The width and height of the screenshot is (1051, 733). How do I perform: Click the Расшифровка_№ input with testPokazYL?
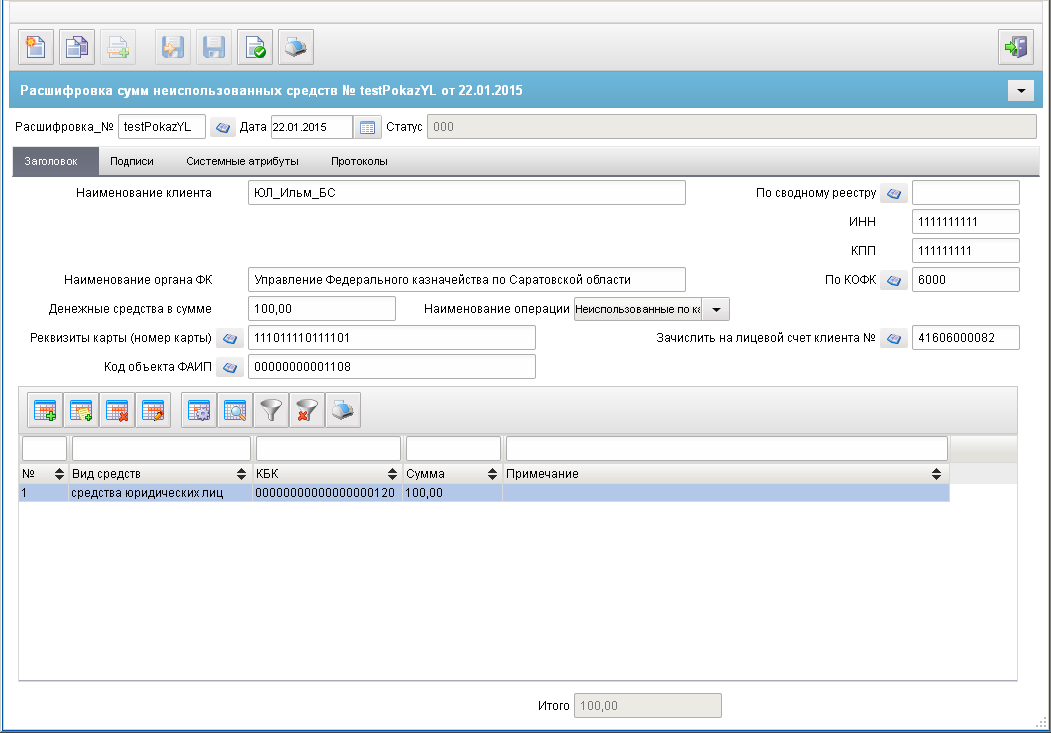click(162, 127)
